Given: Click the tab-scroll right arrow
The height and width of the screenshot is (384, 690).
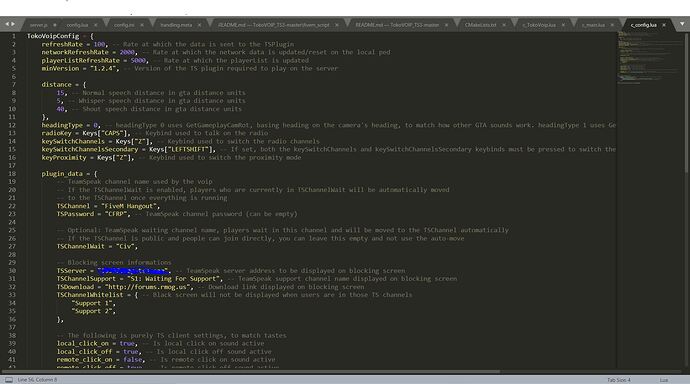Looking at the screenshot, I should coord(13,24).
